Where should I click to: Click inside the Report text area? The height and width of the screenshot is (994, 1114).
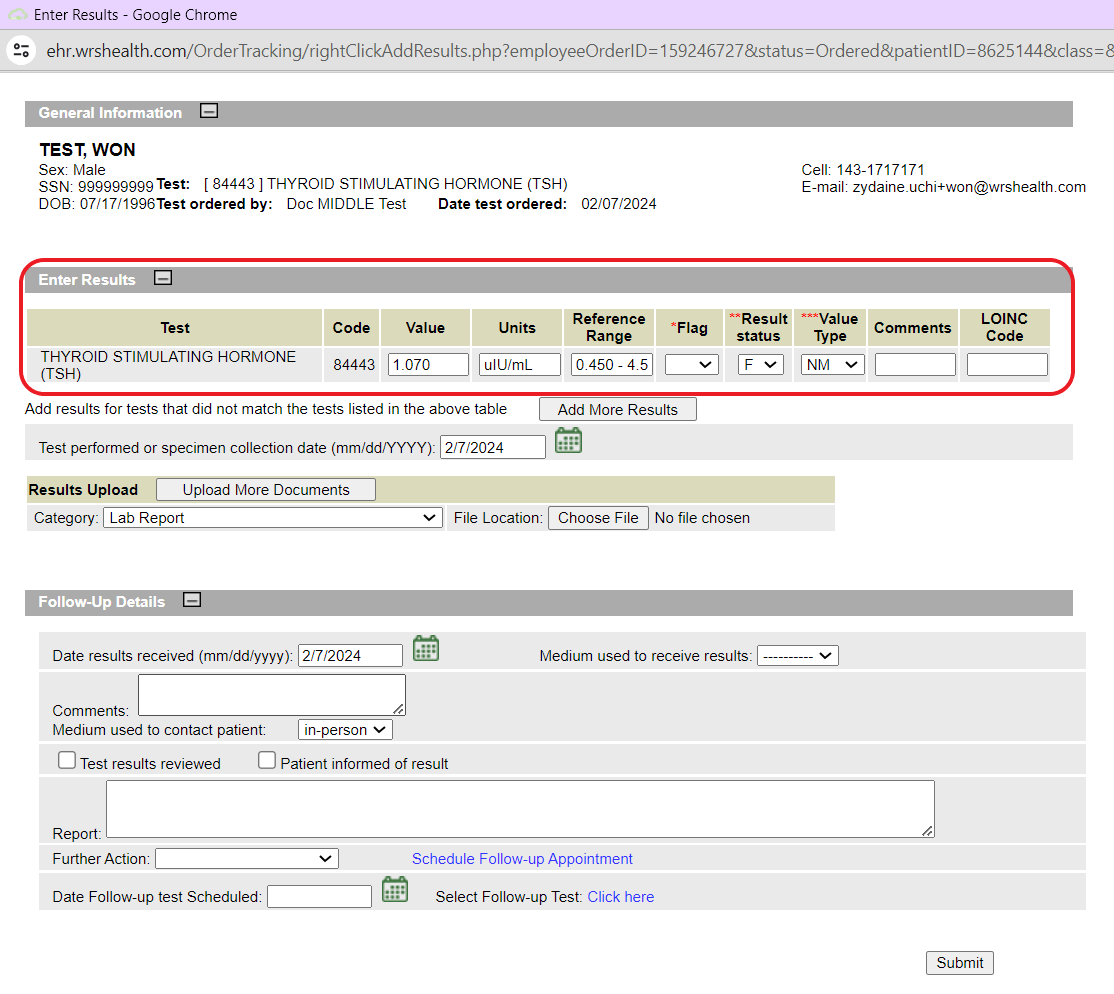click(520, 809)
